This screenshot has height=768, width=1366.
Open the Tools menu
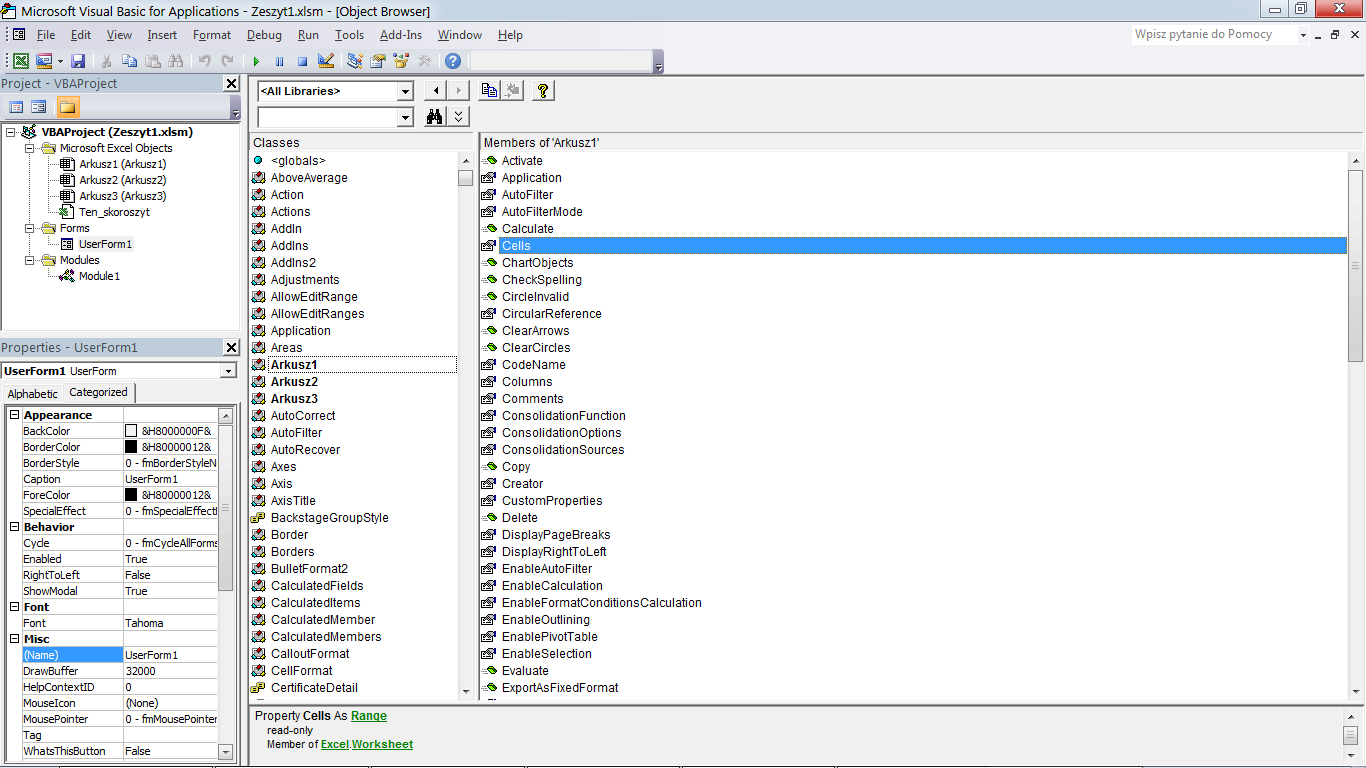click(x=350, y=35)
